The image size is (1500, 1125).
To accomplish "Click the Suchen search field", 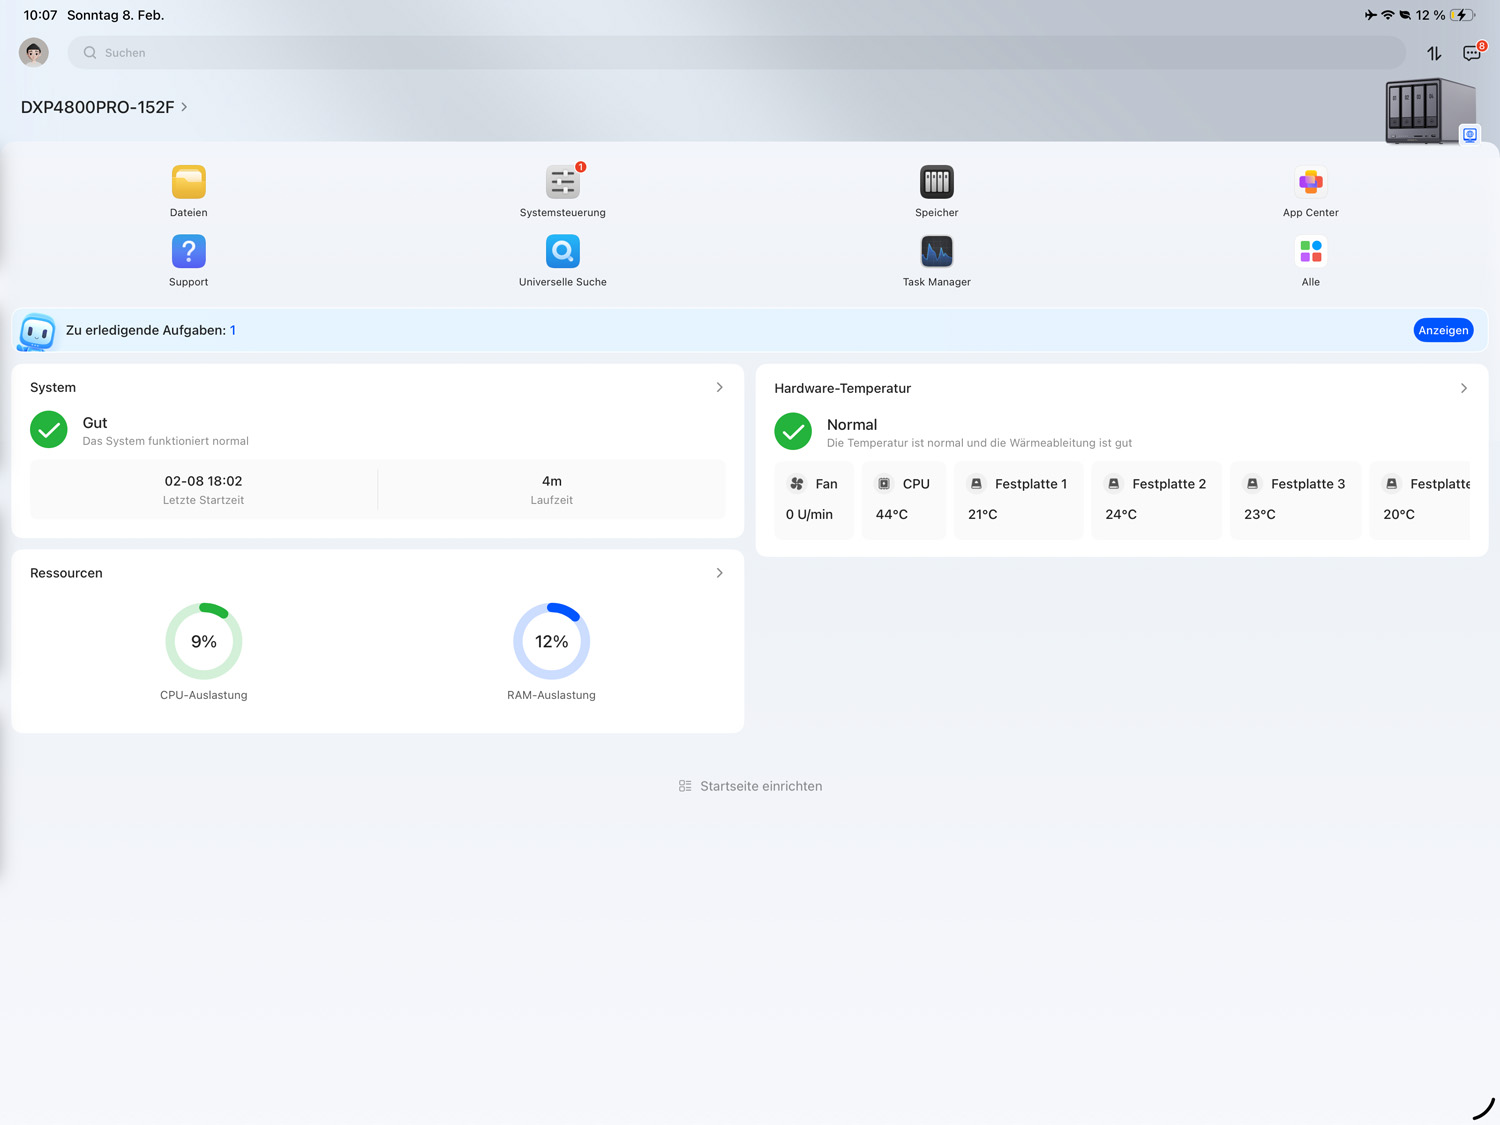I will click(736, 53).
